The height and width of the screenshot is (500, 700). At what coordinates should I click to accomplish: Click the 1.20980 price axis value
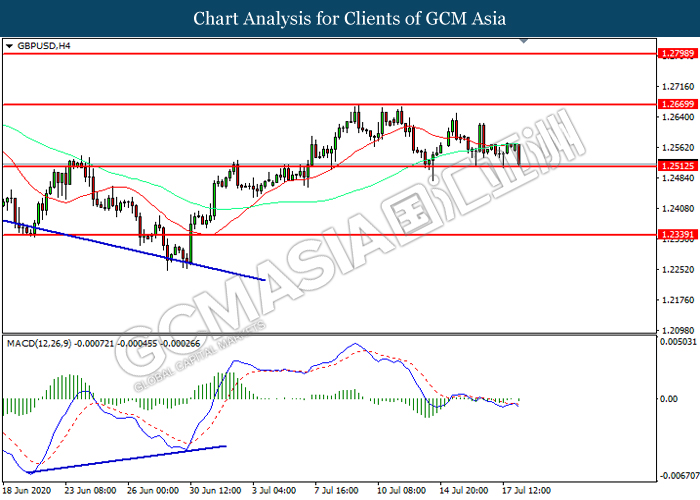point(679,330)
